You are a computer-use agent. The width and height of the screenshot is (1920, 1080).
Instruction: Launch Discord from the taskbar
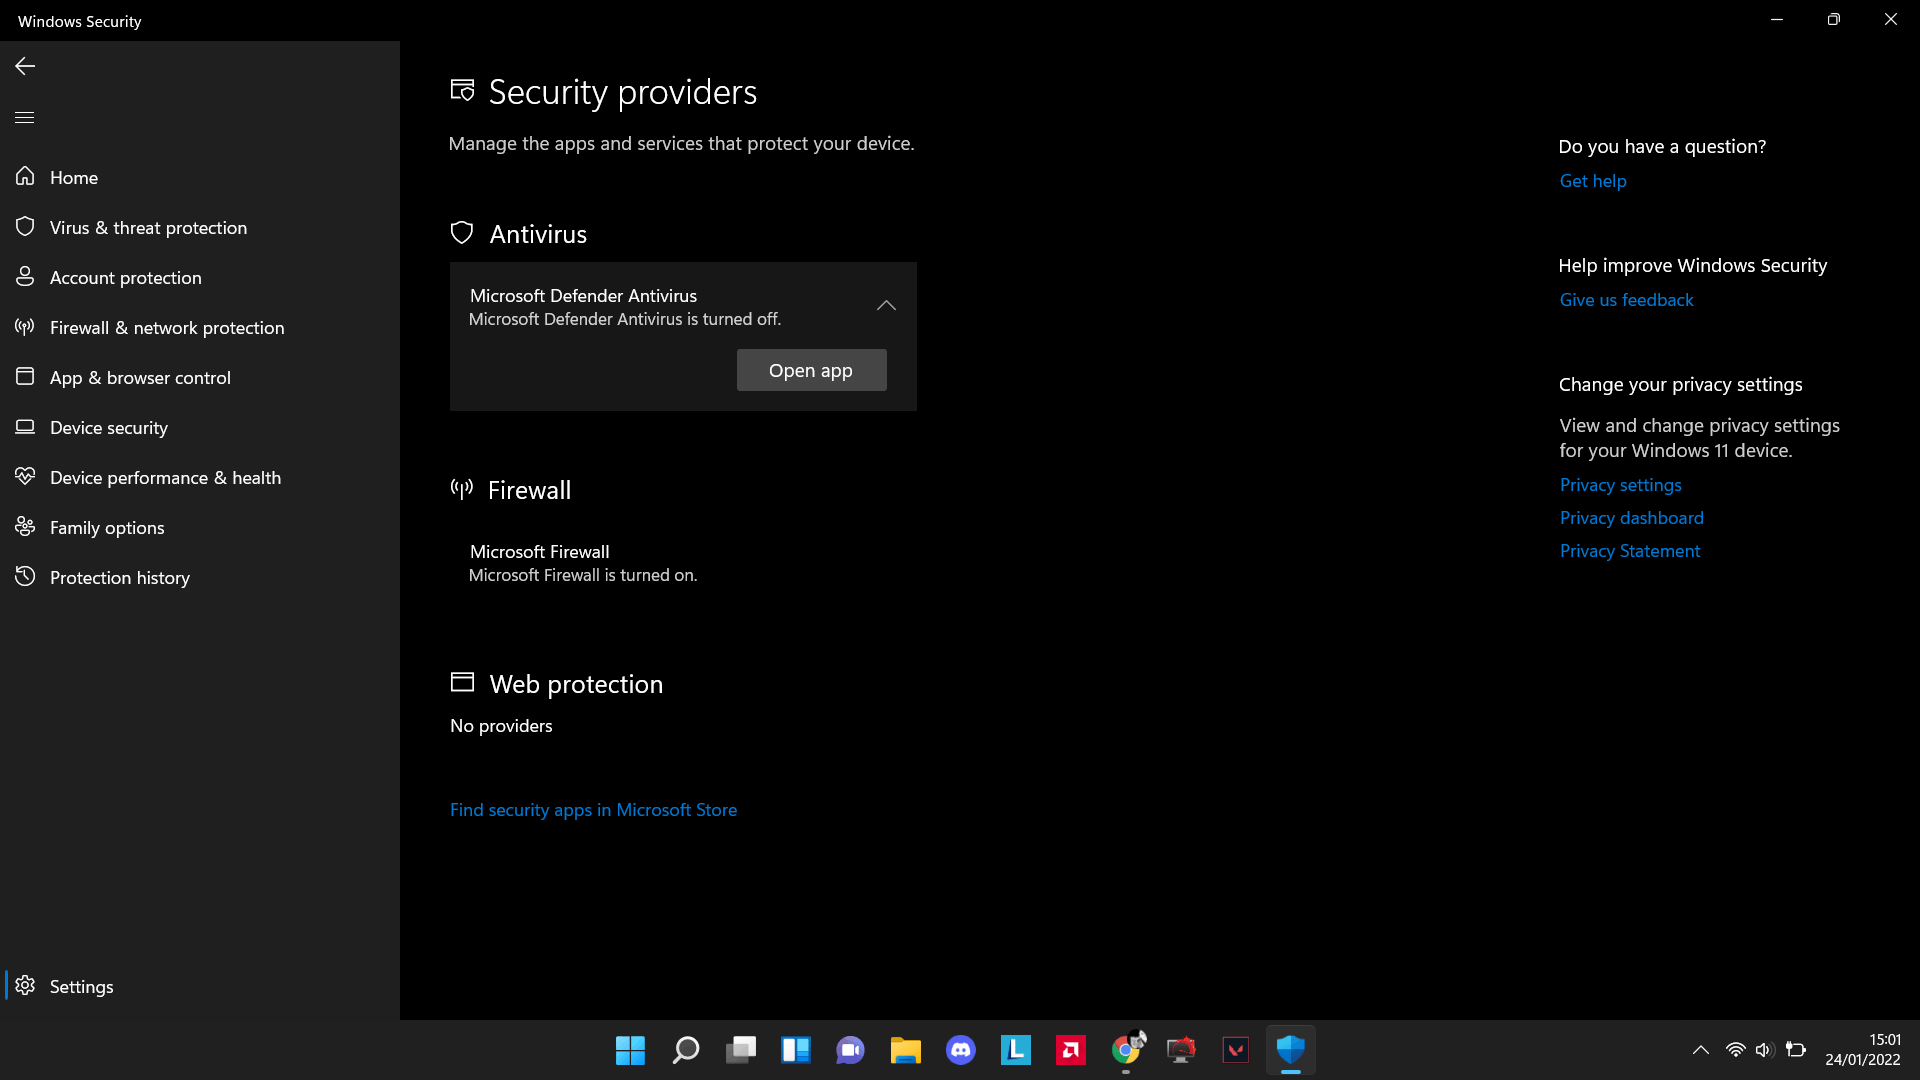961,1050
